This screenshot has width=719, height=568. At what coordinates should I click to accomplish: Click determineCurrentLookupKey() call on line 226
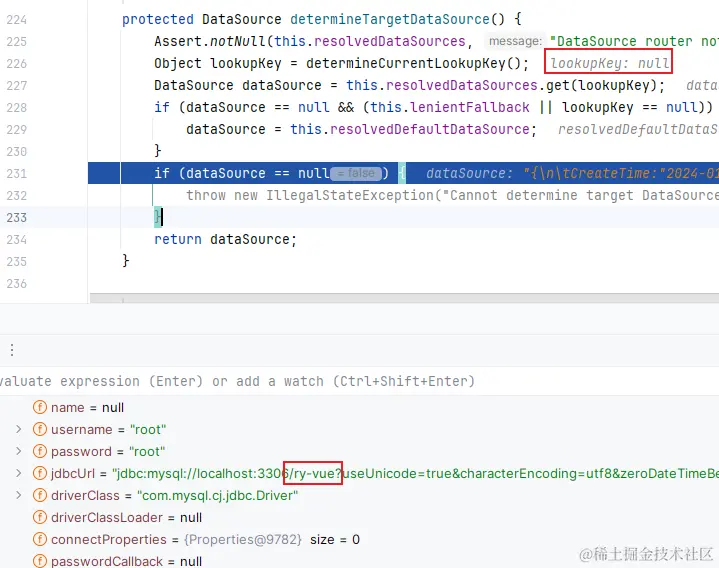point(417,63)
